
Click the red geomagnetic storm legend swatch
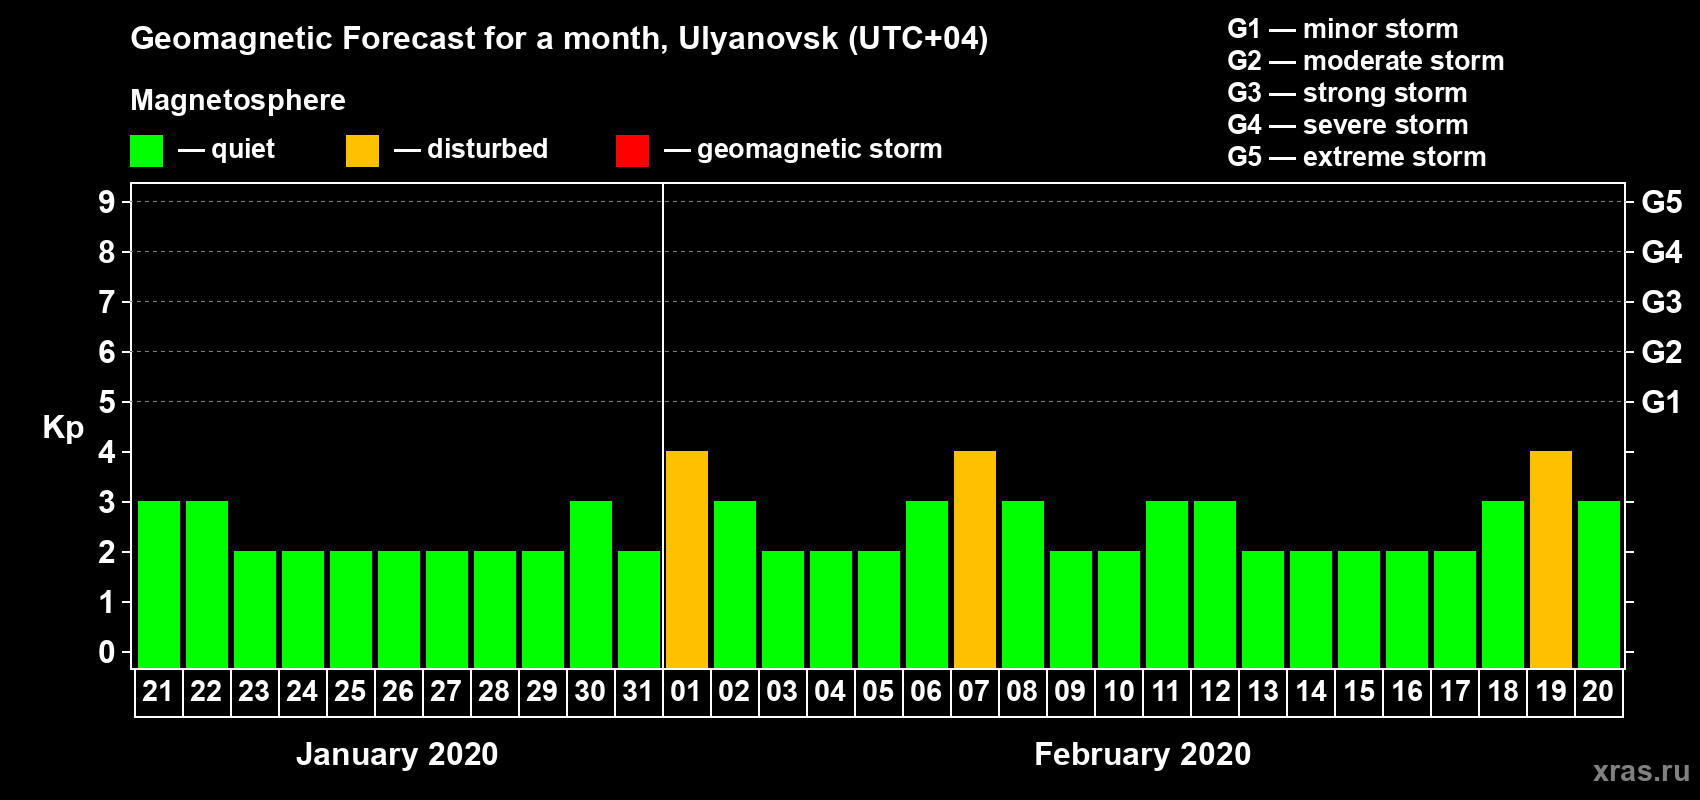633,151
